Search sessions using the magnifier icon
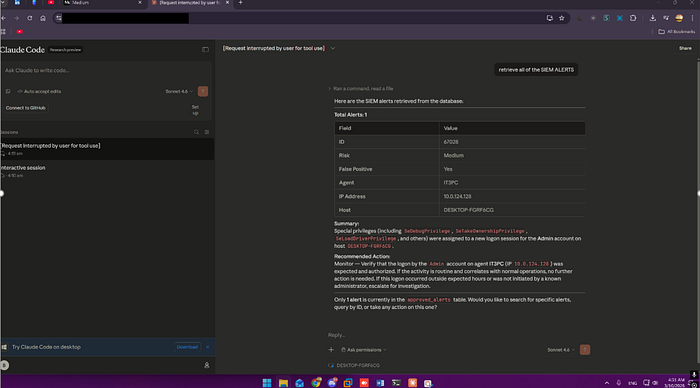The height and width of the screenshot is (388, 700). pyautogui.click(x=196, y=132)
